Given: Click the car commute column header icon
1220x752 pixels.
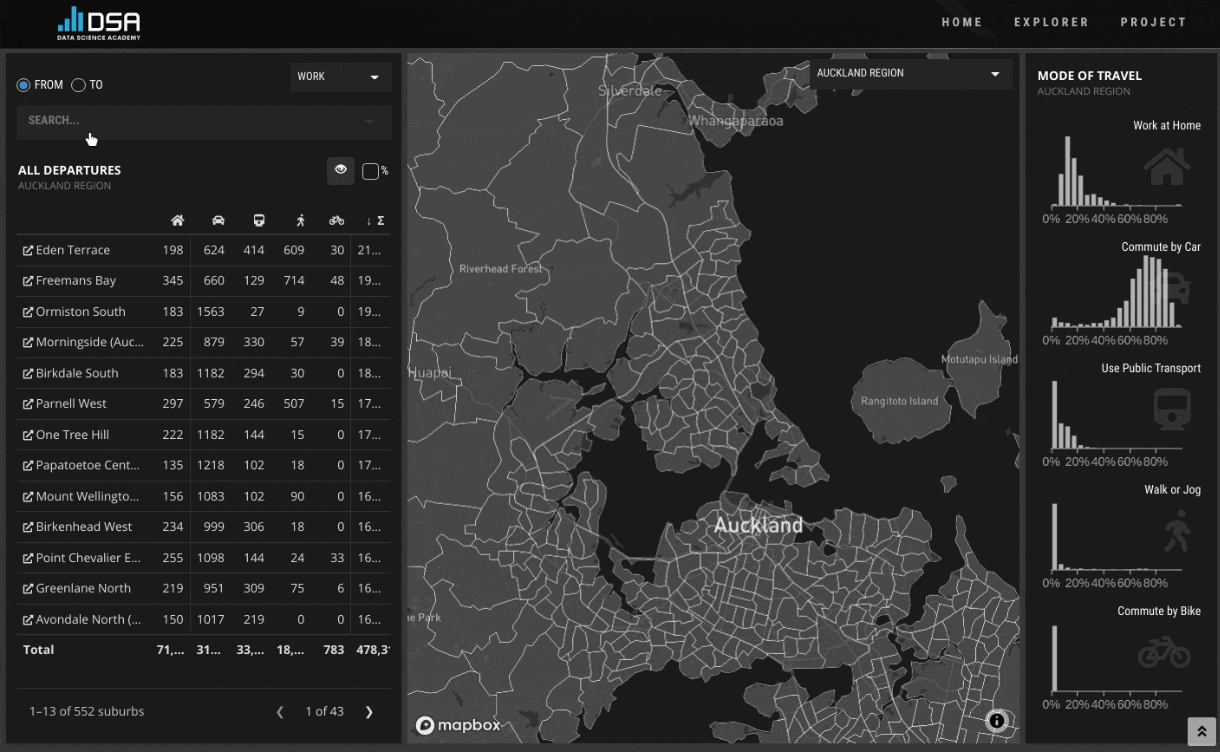Looking at the screenshot, I should click(217, 220).
